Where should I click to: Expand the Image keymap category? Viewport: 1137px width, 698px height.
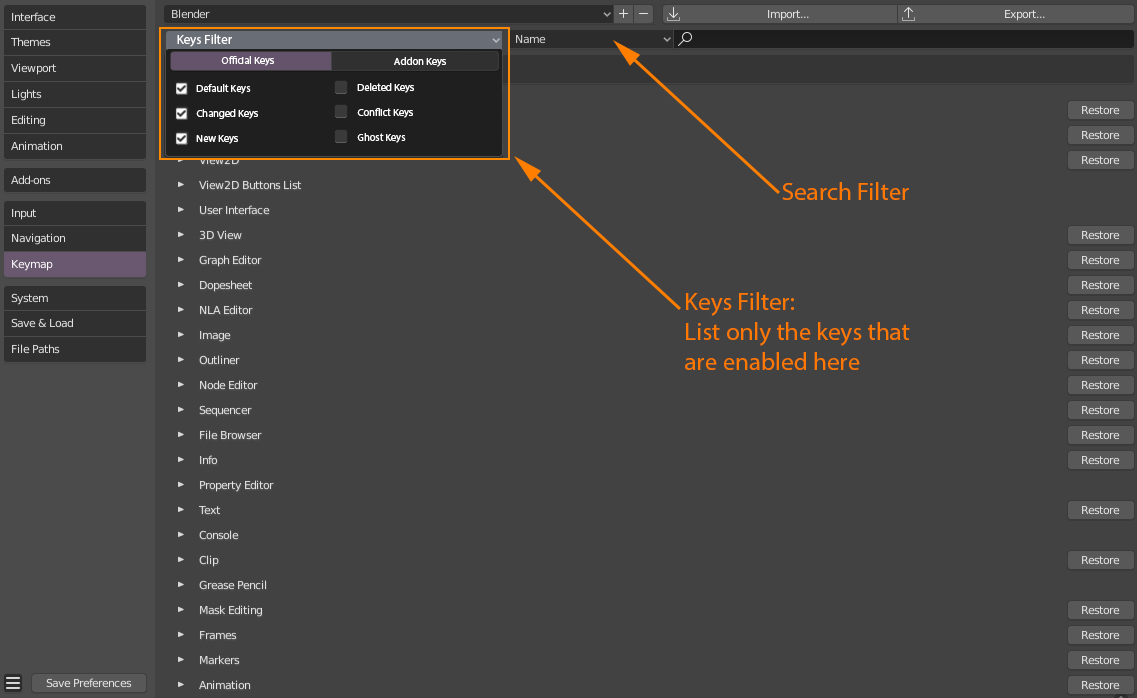pos(181,335)
